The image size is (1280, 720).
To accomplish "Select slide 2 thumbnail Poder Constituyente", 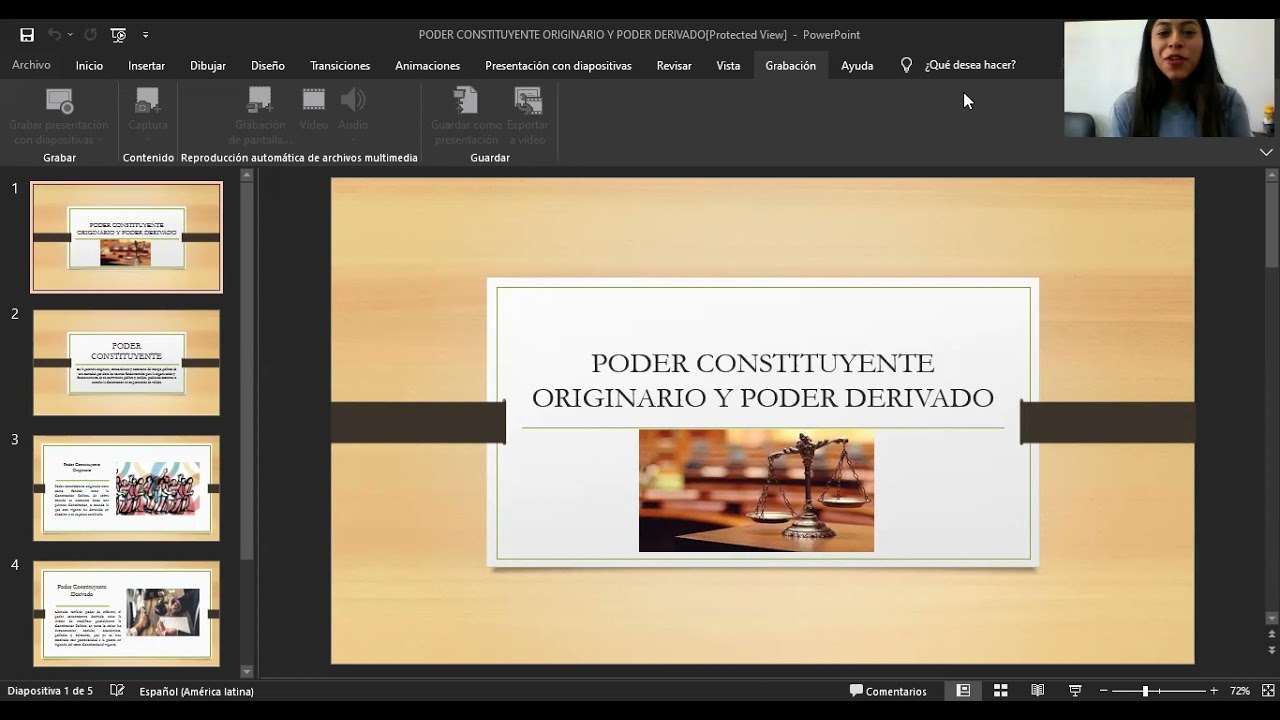I will pos(126,362).
